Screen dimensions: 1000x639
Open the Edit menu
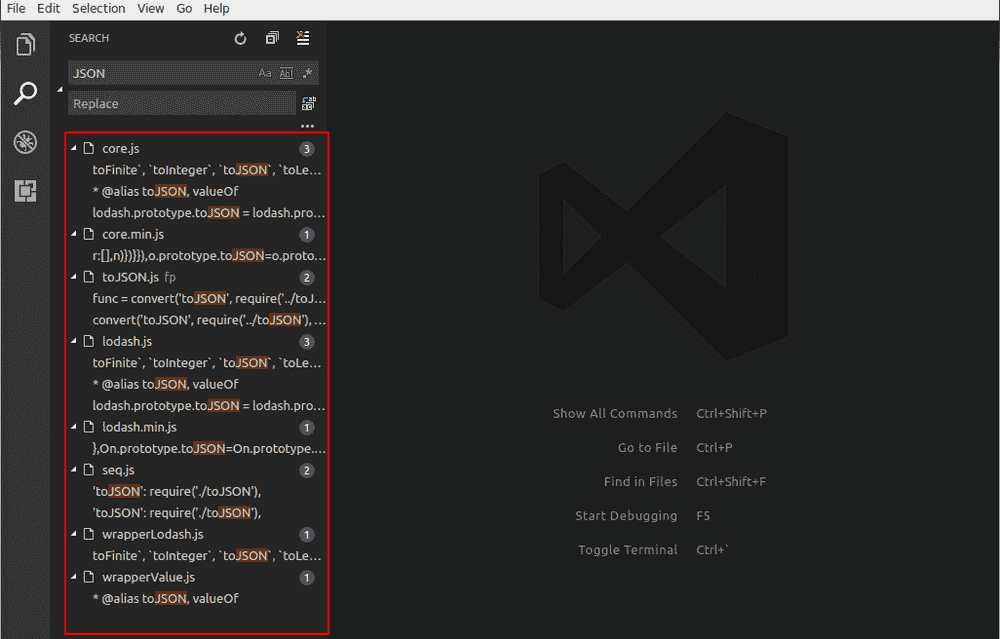click(x=48, y=8)
